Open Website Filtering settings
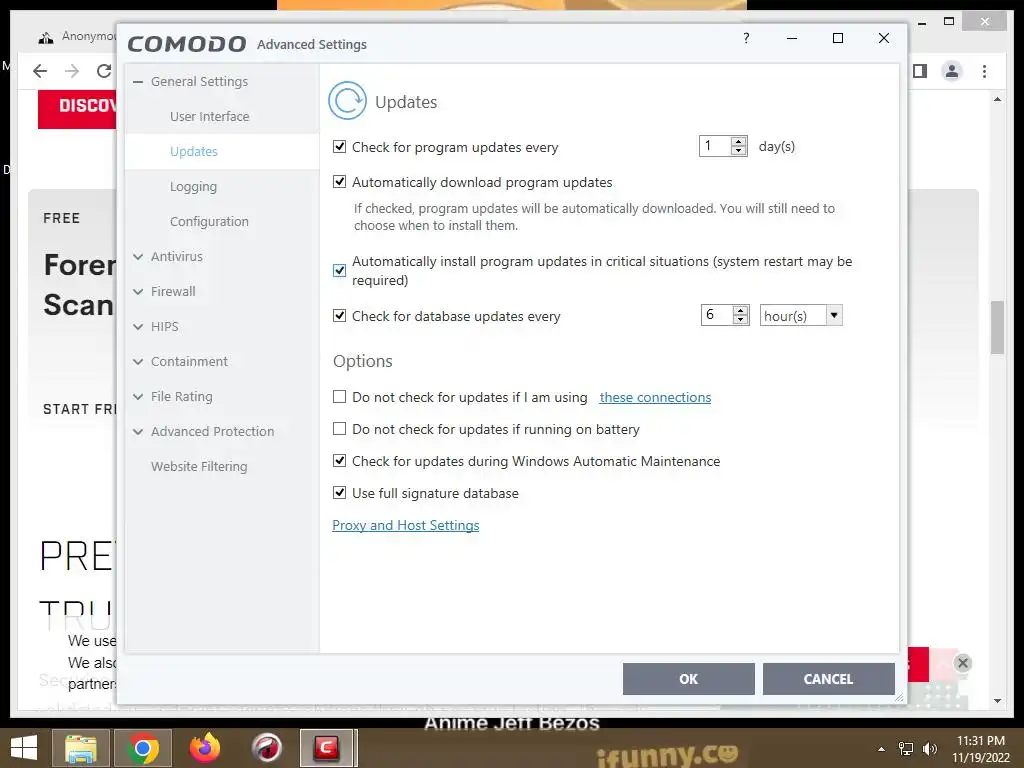 tap(199, 466)
